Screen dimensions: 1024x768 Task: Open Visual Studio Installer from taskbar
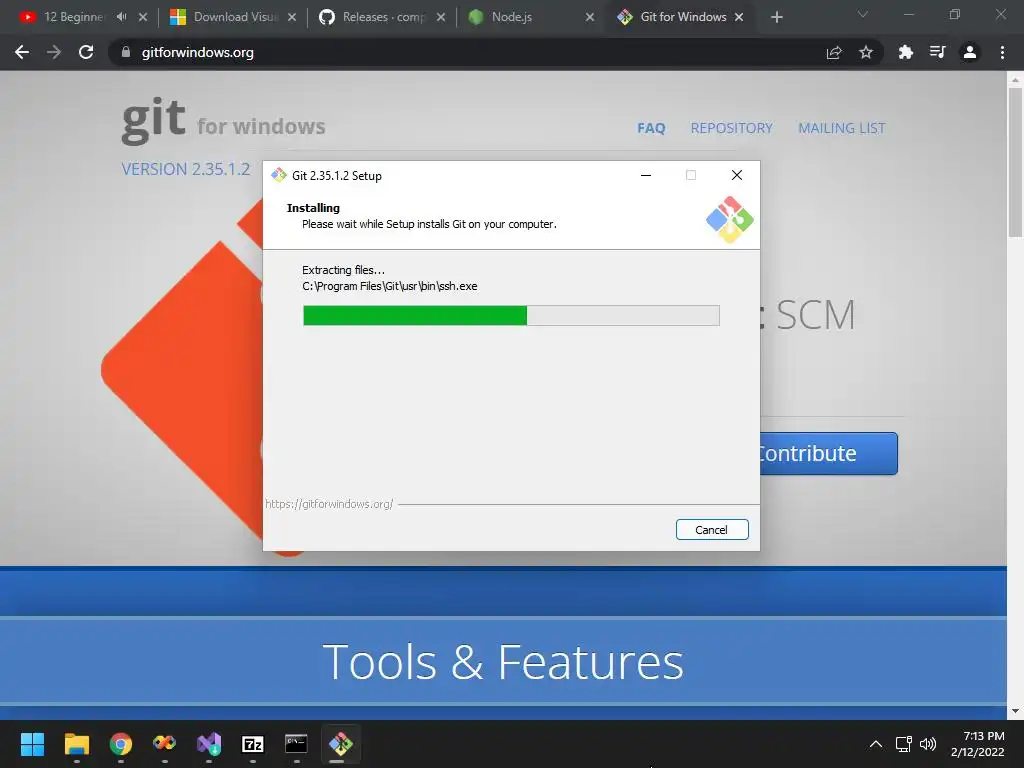209,744
